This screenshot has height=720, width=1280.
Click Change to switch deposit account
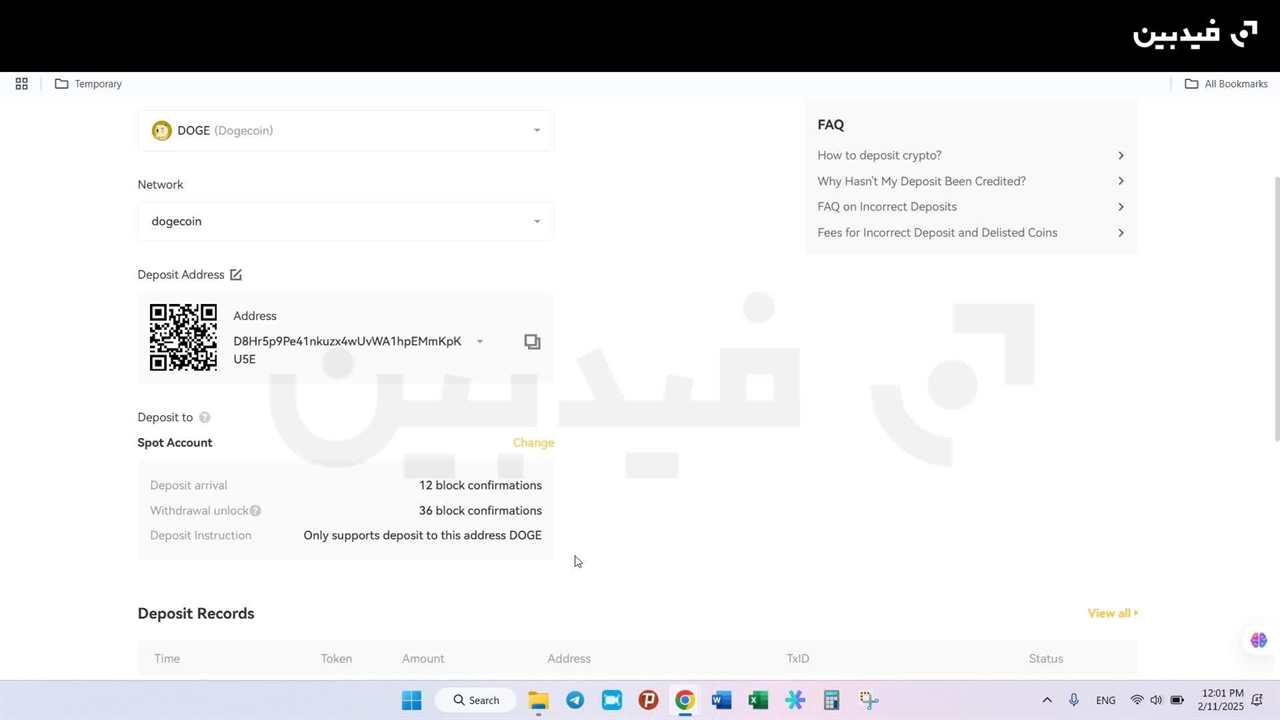pyautogui.click(x=533, y=443)
